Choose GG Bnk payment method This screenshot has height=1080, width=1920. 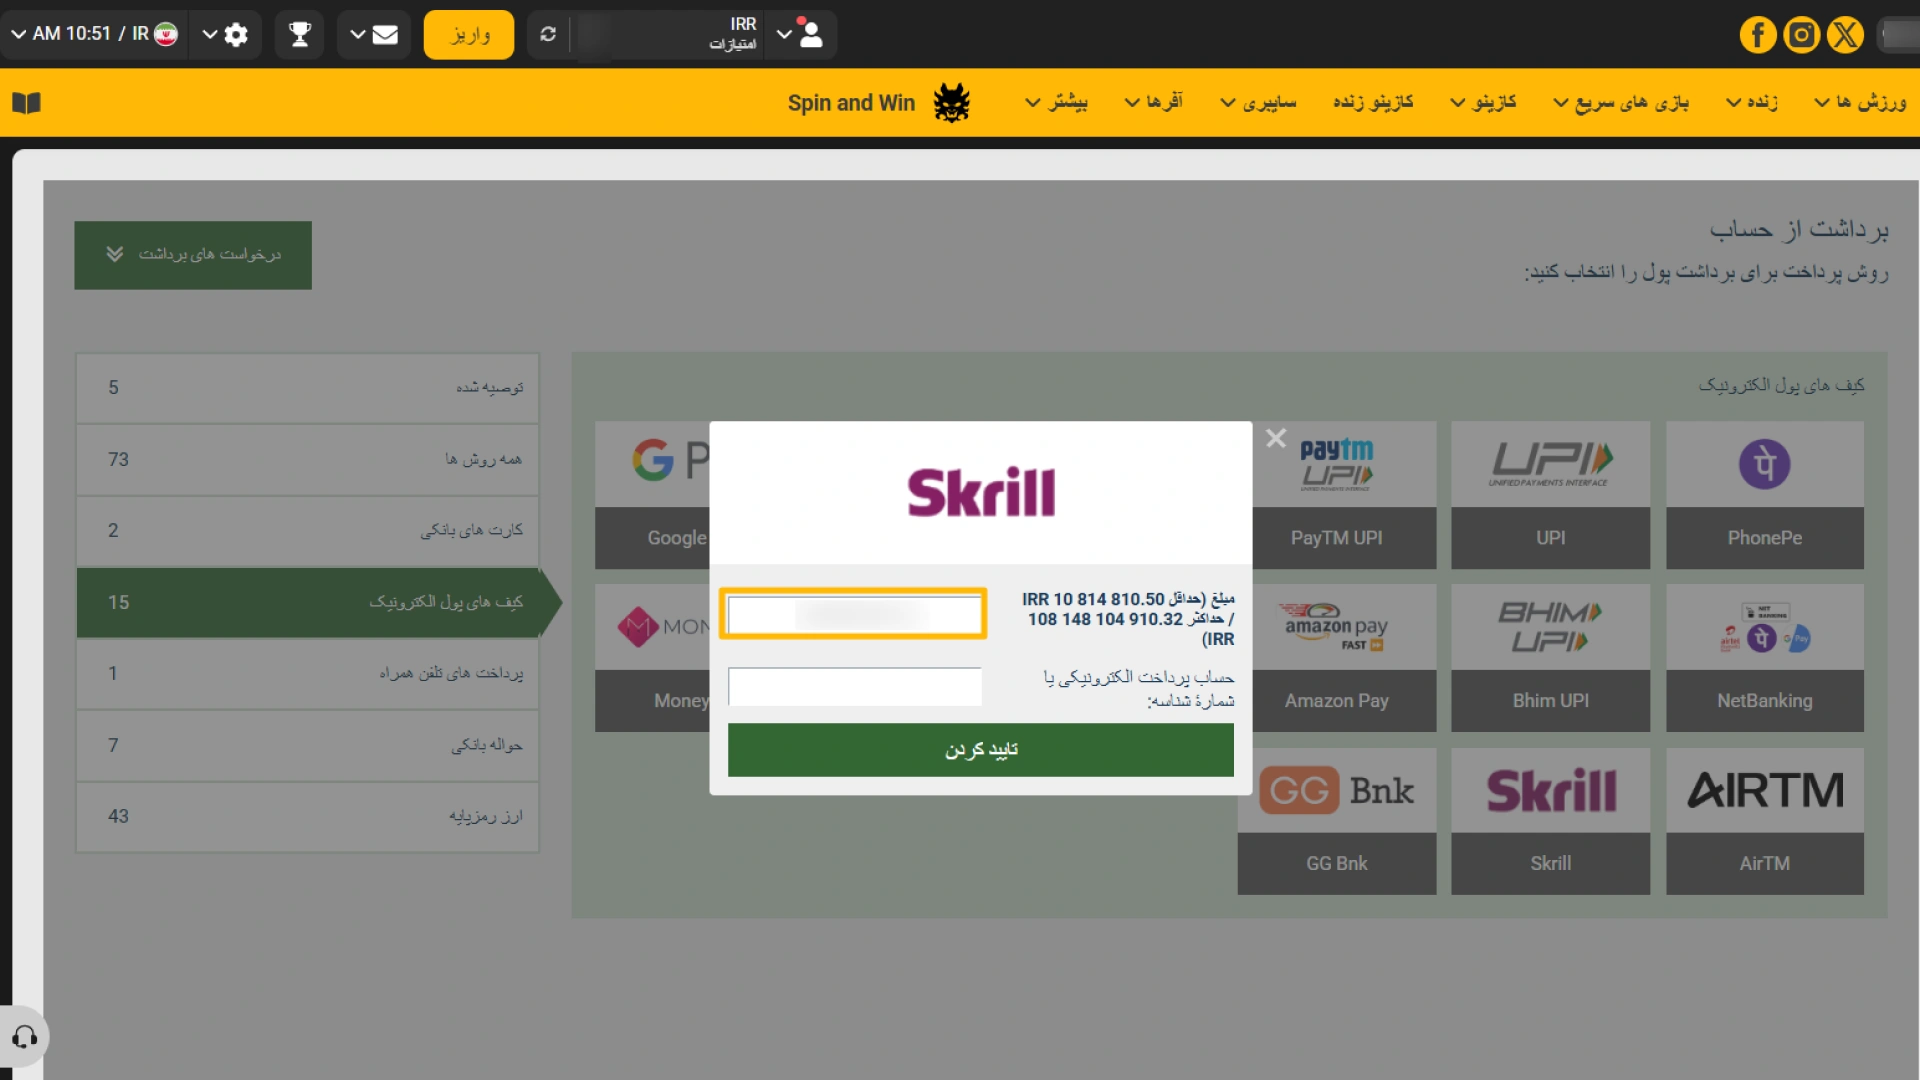[x=1336, y=821]
